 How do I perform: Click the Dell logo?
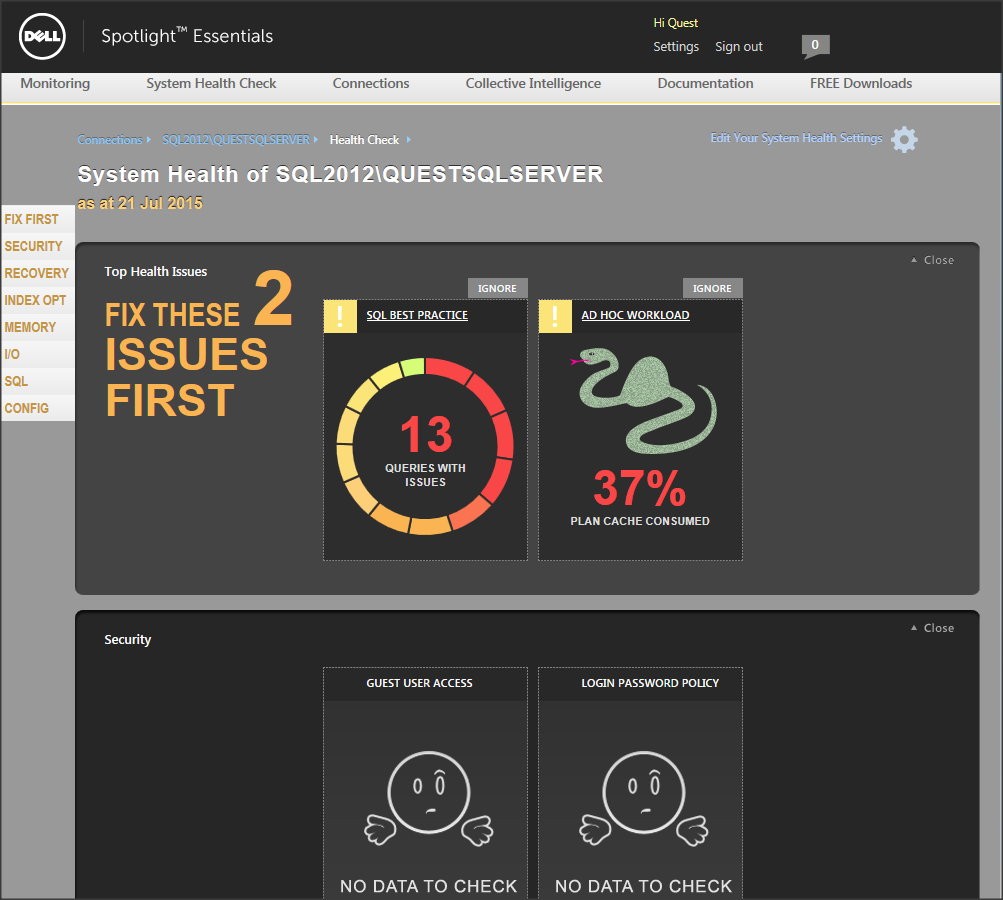click(42, 36)
